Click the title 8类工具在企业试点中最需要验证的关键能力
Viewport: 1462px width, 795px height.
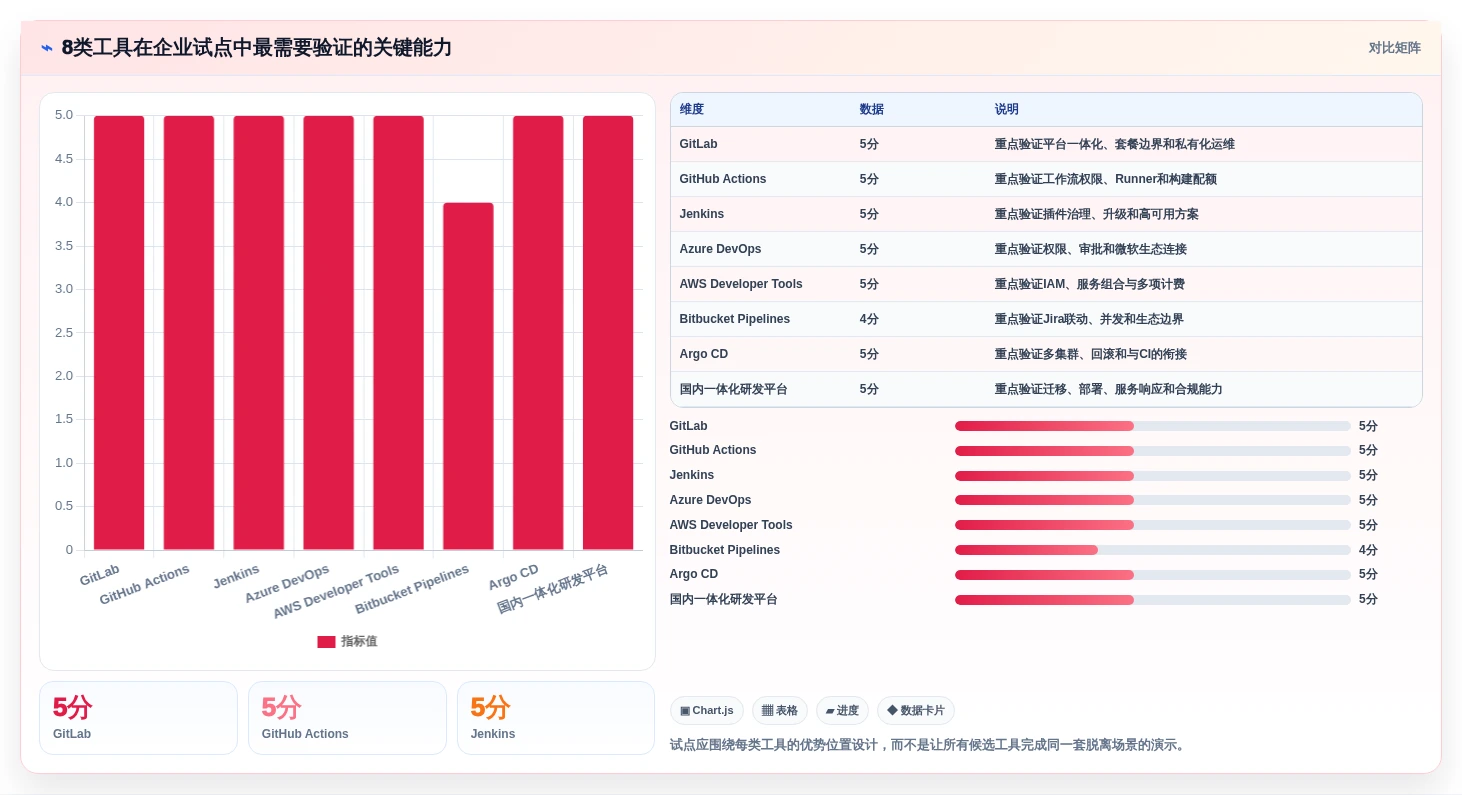pyautogui.click(x=257, y=47)
